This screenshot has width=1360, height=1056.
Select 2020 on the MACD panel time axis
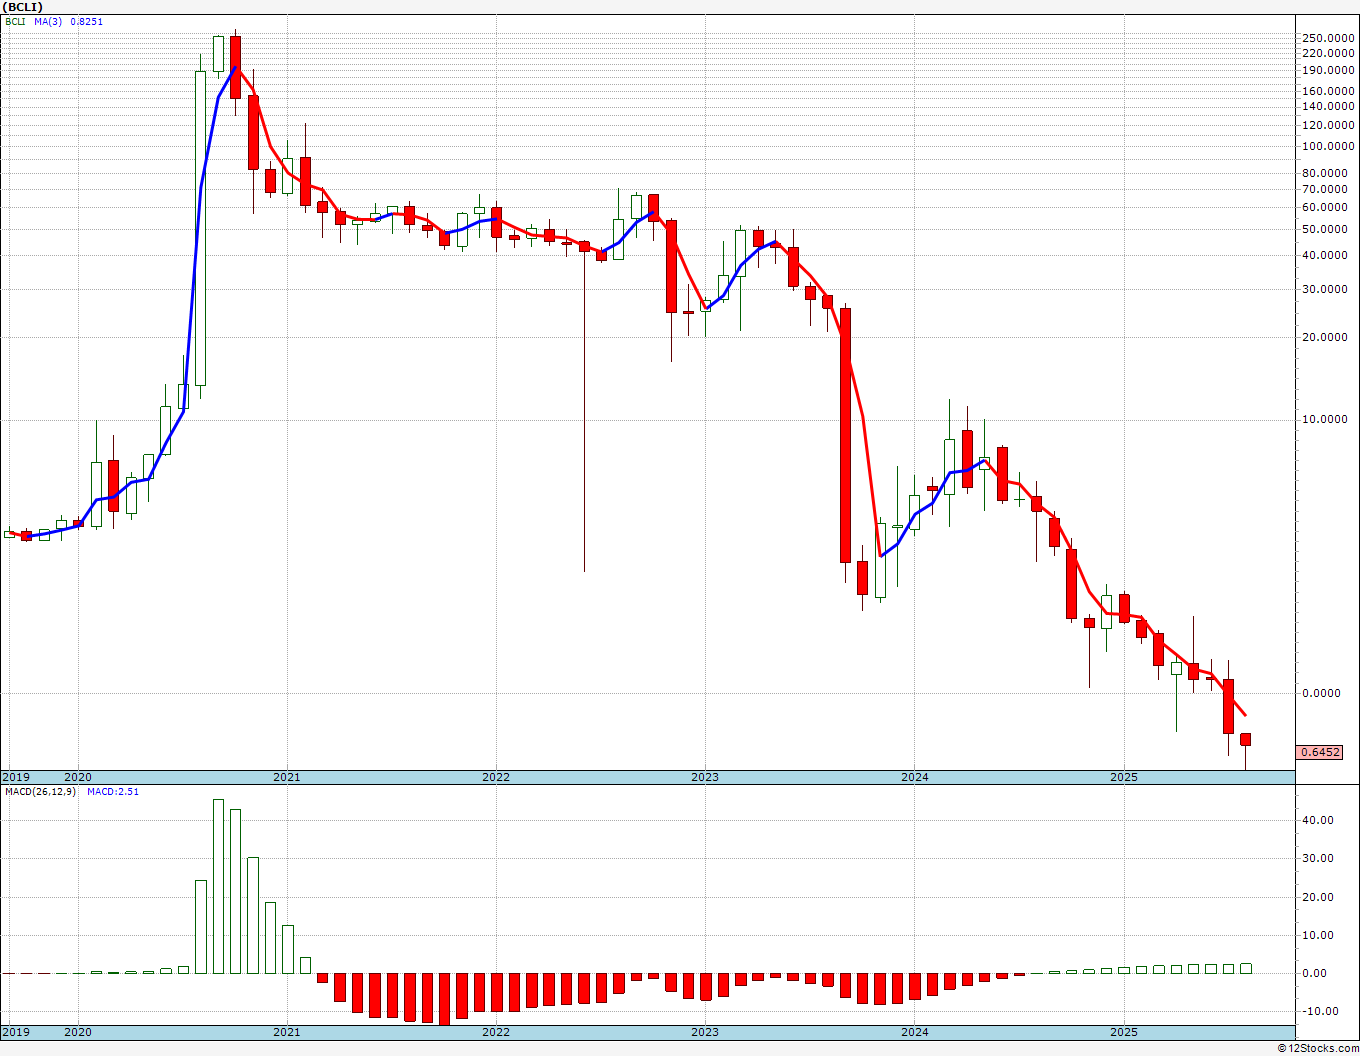tap(78, 1032)
